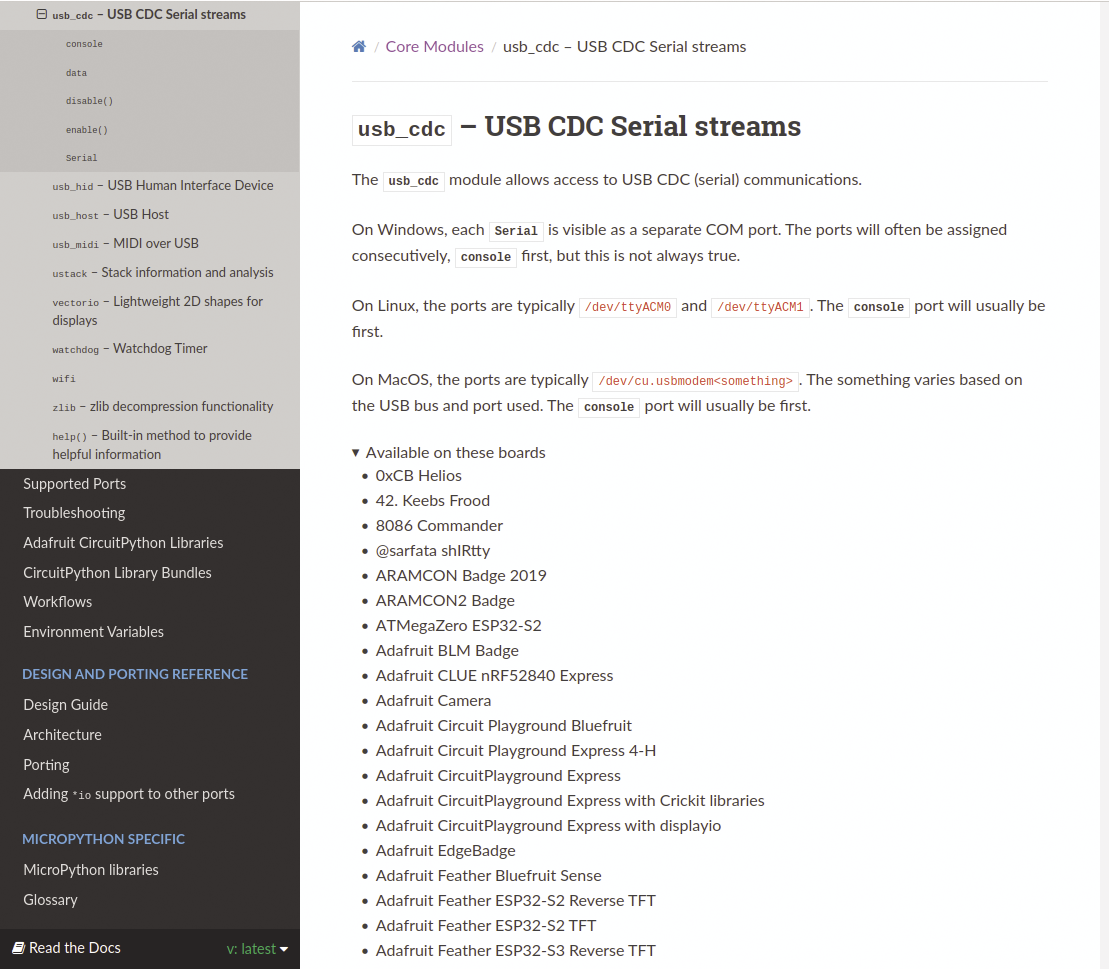Image resolution: width=1109 pixels, height=969 pixels.
Task: Open Architecture page
Action: point(62,735)
